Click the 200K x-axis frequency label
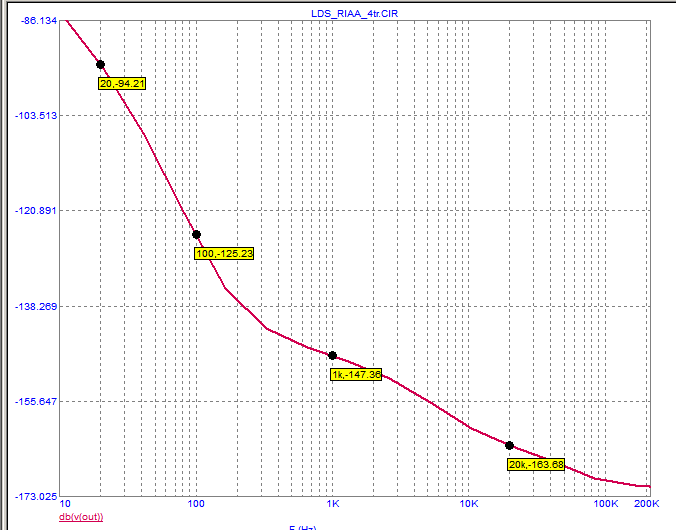676x530 pixels. (x=646, y=504)
